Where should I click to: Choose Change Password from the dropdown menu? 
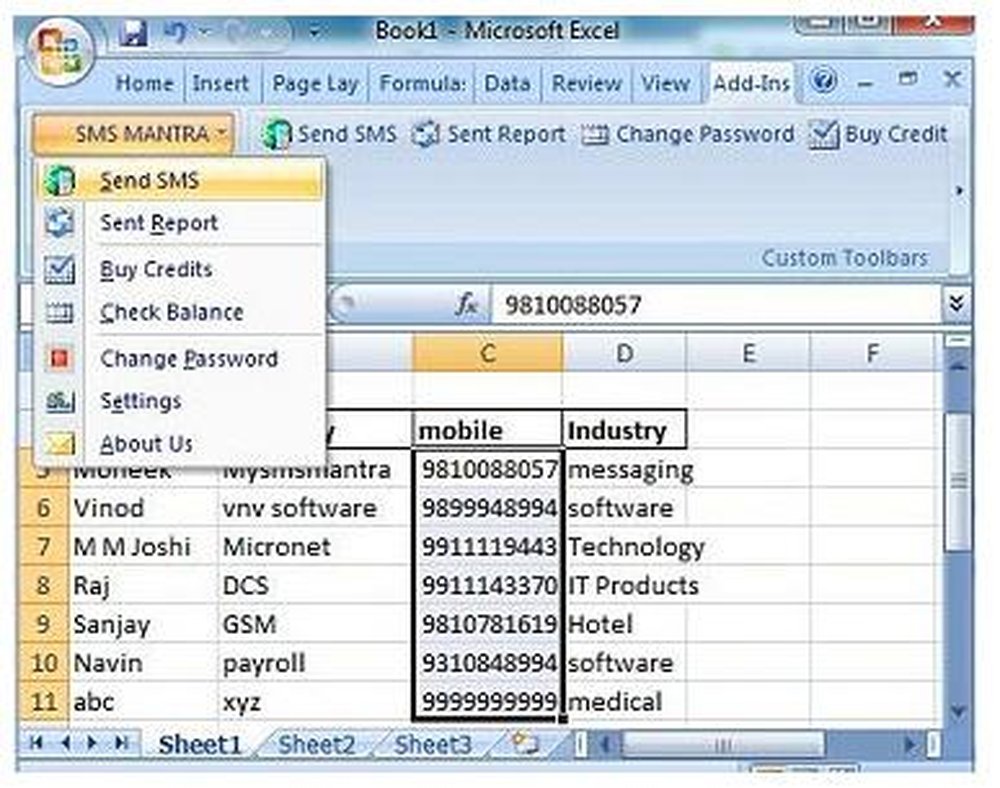tap(181, 359)
